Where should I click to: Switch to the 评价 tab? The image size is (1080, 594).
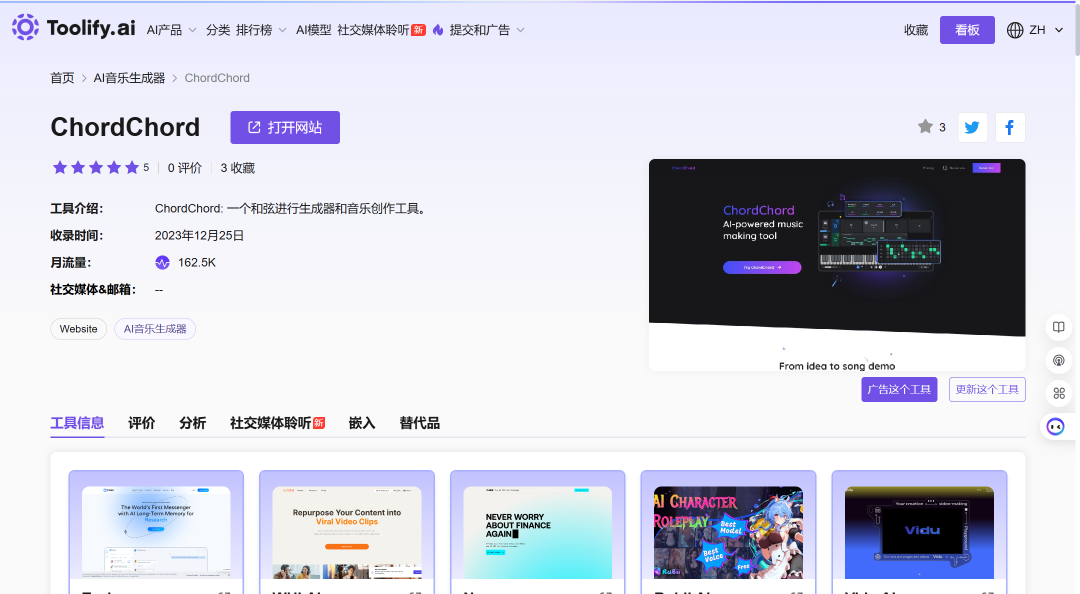pyautogui.click(x=142, y=423)
